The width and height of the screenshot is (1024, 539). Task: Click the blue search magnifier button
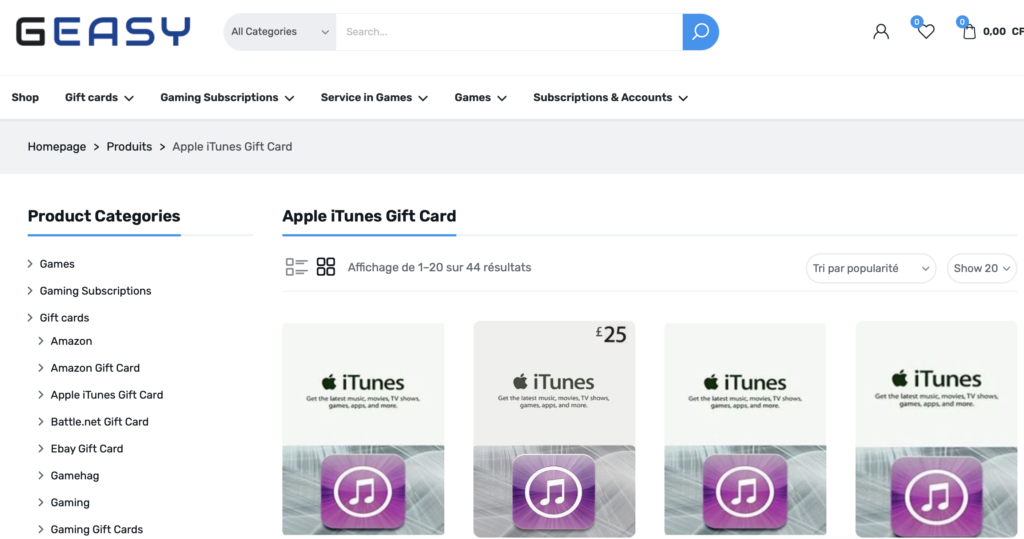[700, 32]
